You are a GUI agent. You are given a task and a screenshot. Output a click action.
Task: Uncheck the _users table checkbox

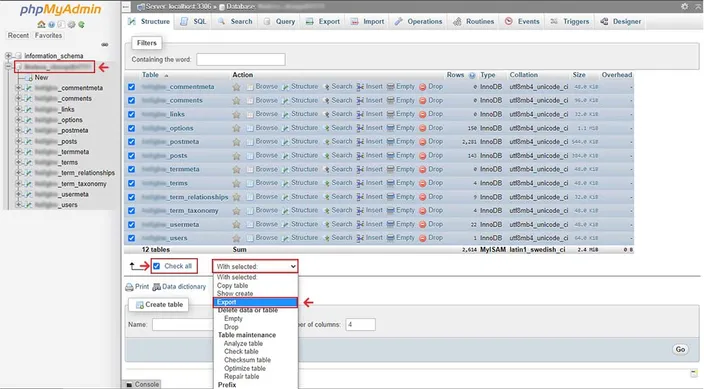point(131,238)
